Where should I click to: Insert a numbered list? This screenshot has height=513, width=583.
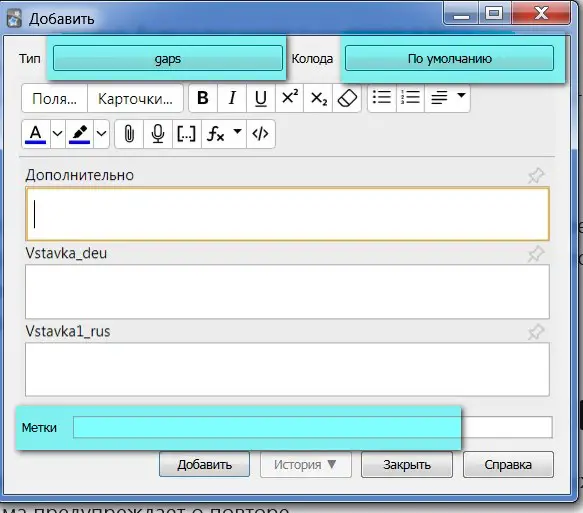pos(410,98)
